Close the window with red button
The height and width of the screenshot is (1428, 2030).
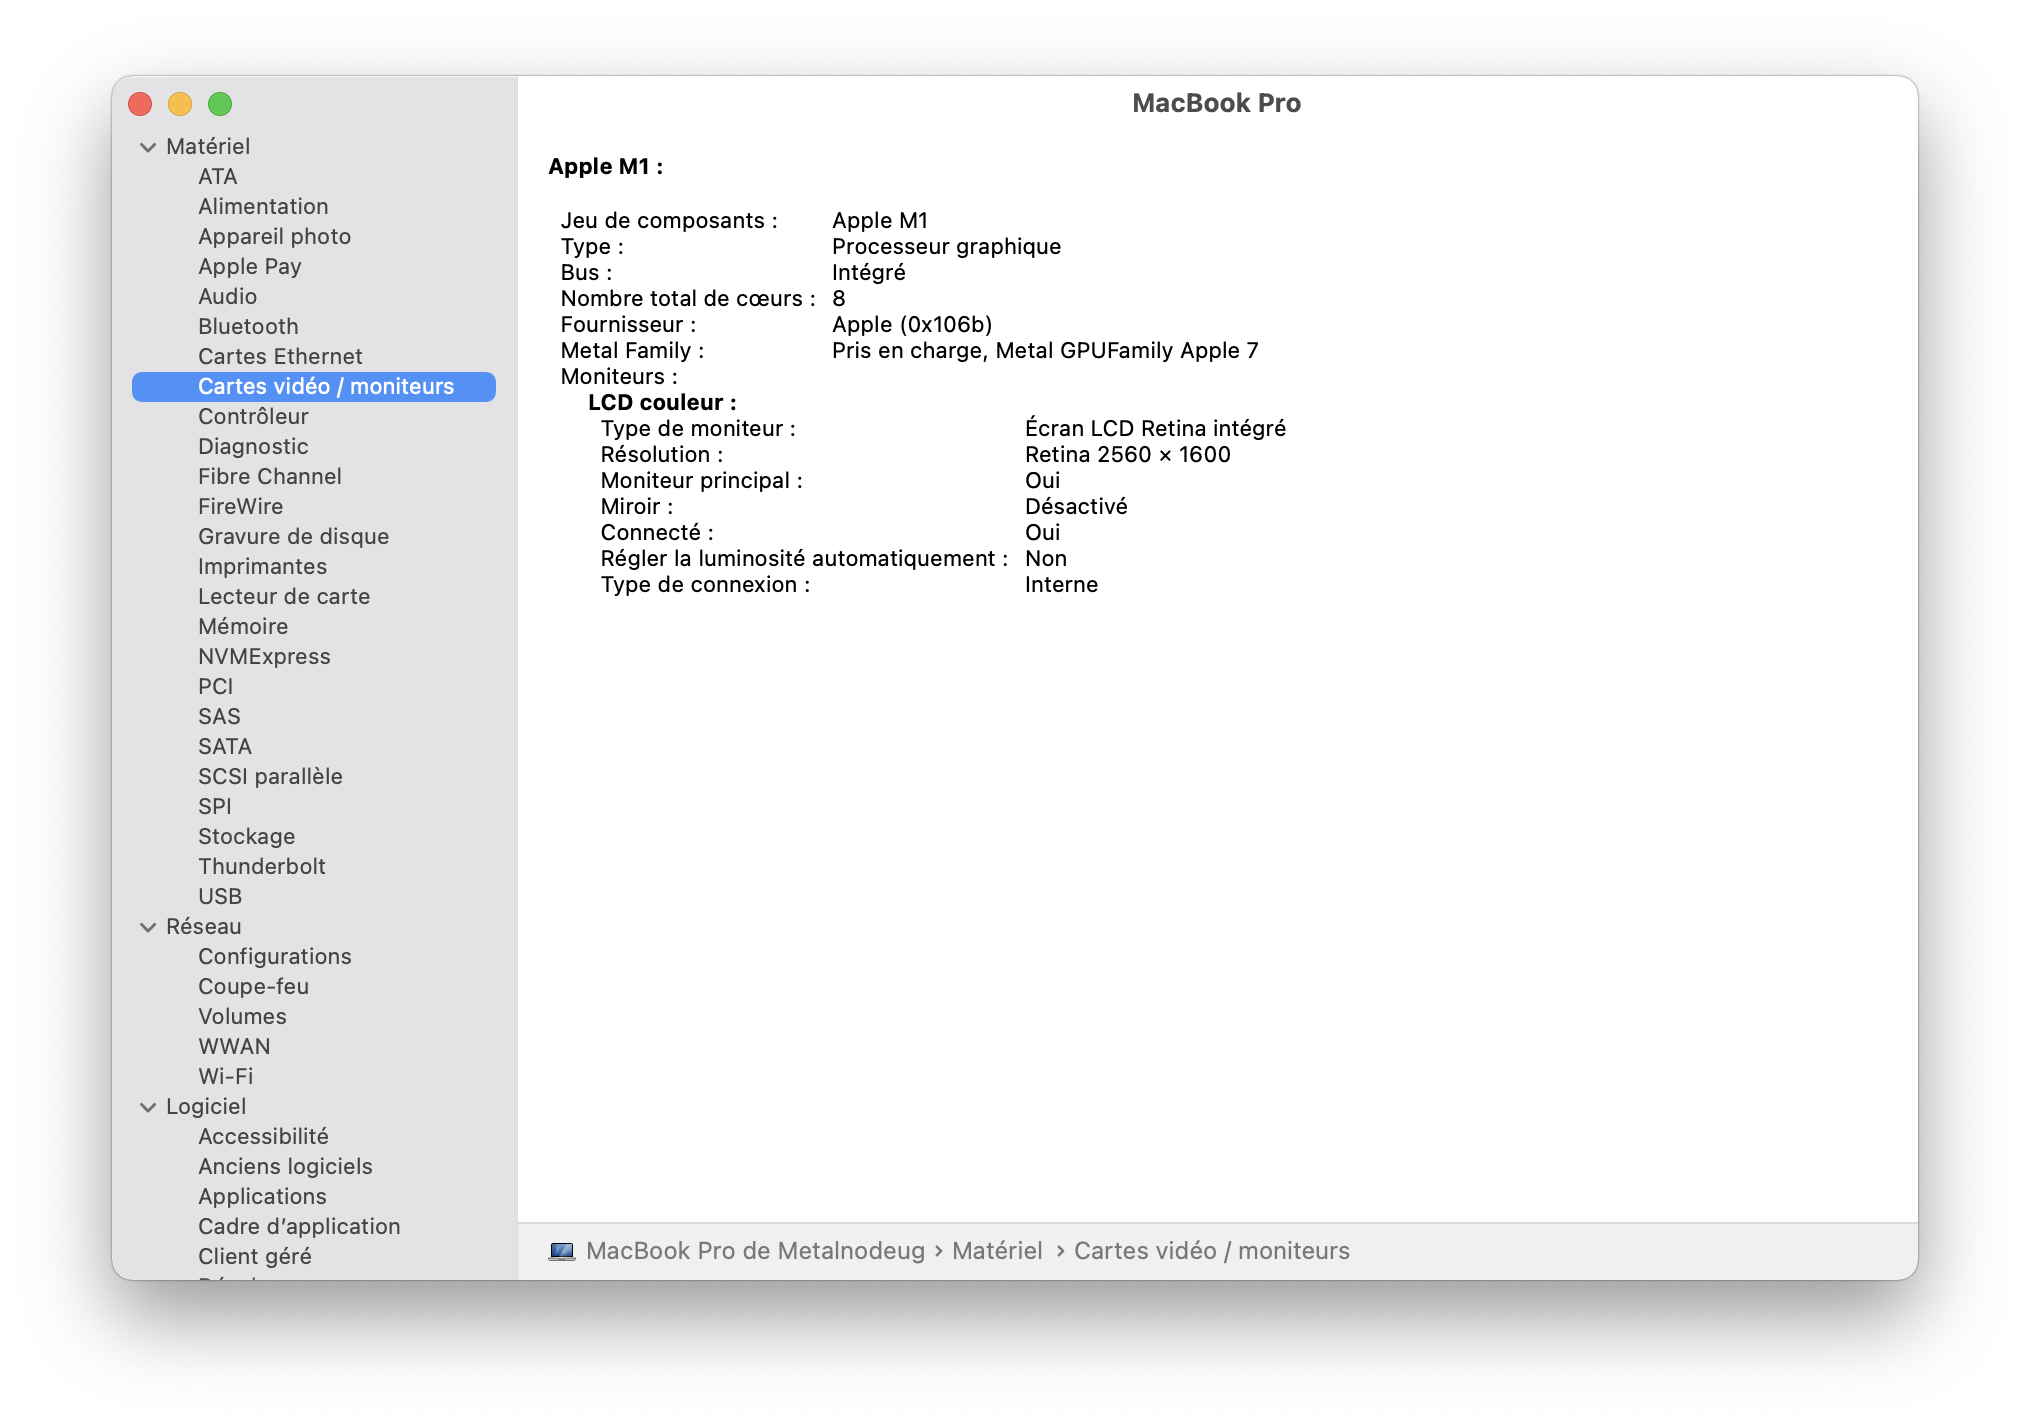[x=141, y=104]
